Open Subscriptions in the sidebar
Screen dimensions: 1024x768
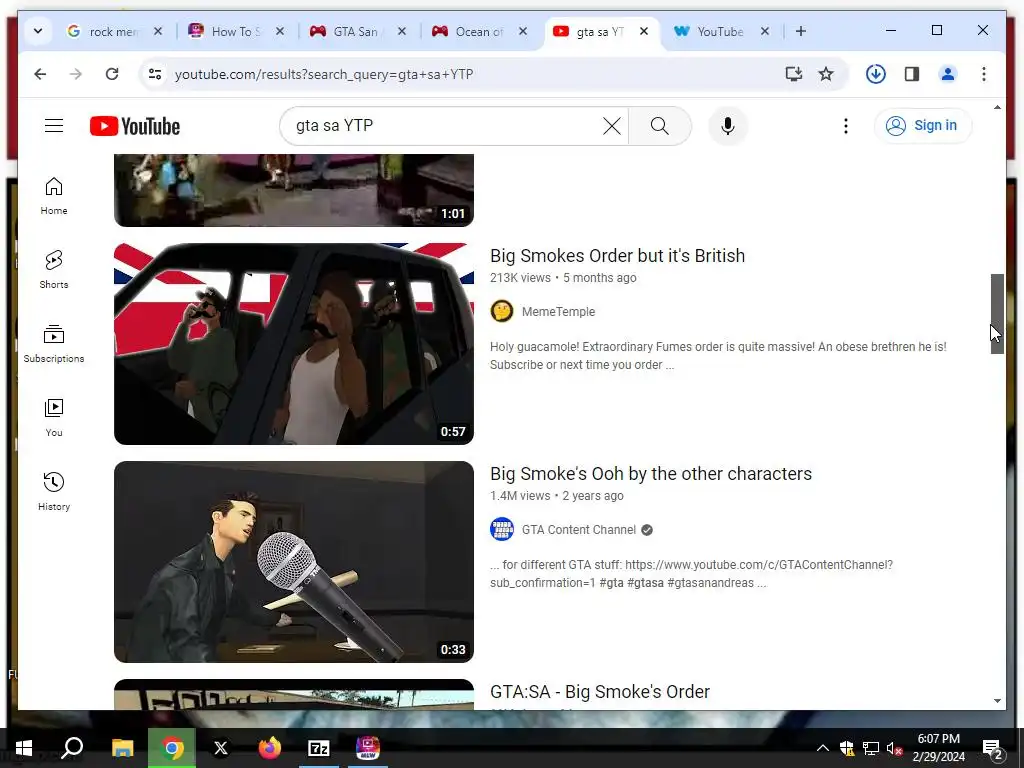54,344
